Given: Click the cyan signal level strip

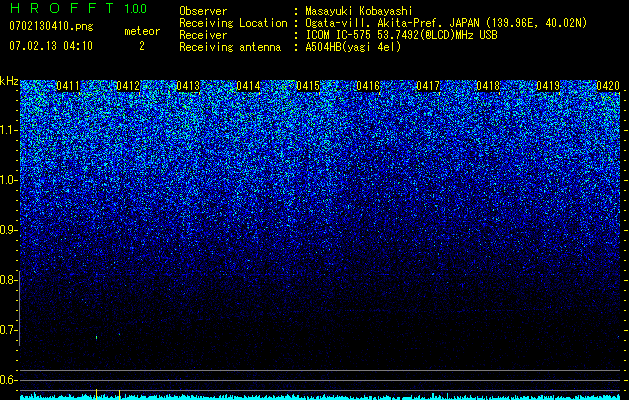Looking at the screenshot, I should 320,397.
